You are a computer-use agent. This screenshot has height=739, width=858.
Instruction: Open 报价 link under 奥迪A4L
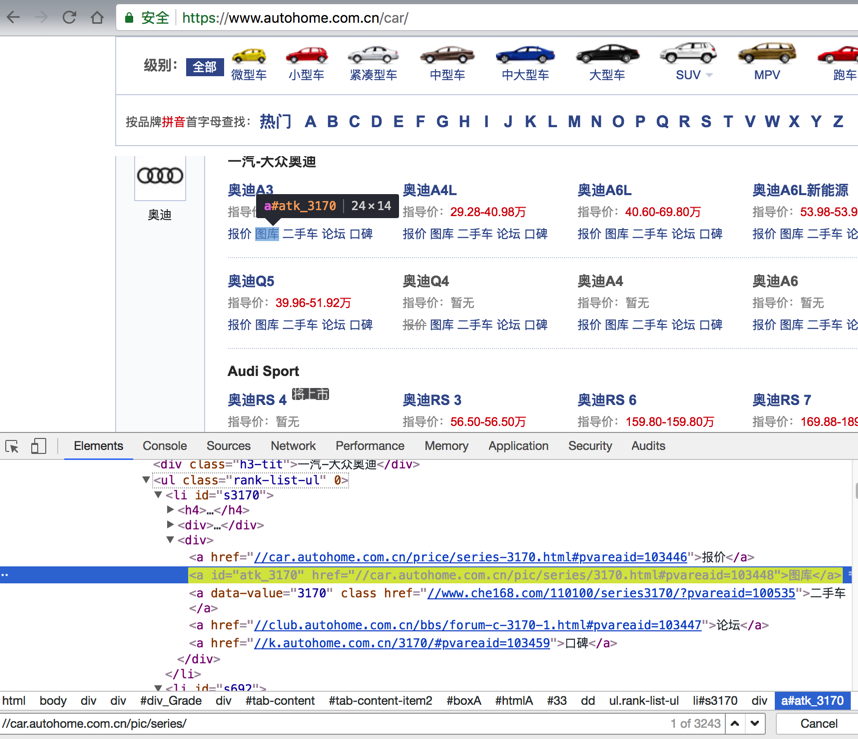(415, 234)
